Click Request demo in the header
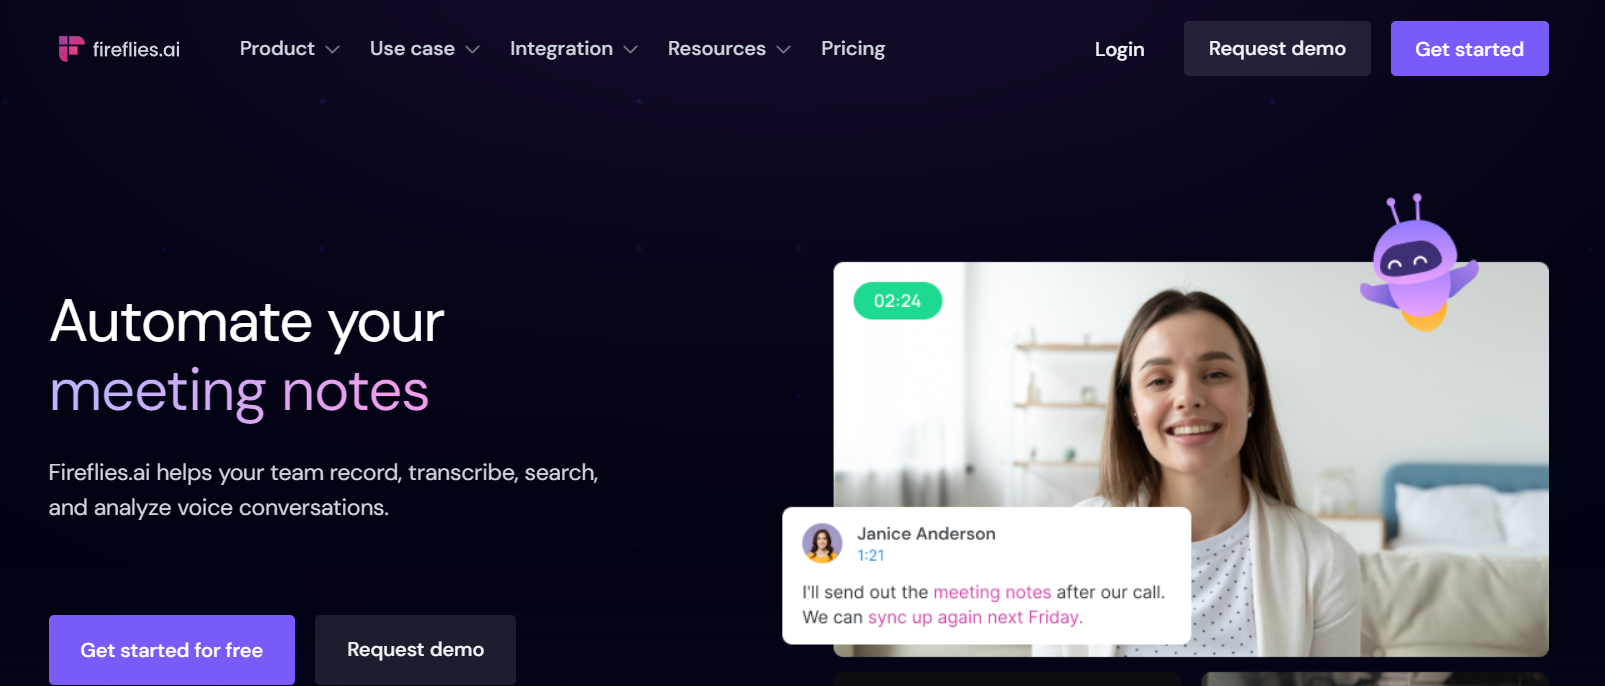The image size is (1605, 686). pos(1277,49)
